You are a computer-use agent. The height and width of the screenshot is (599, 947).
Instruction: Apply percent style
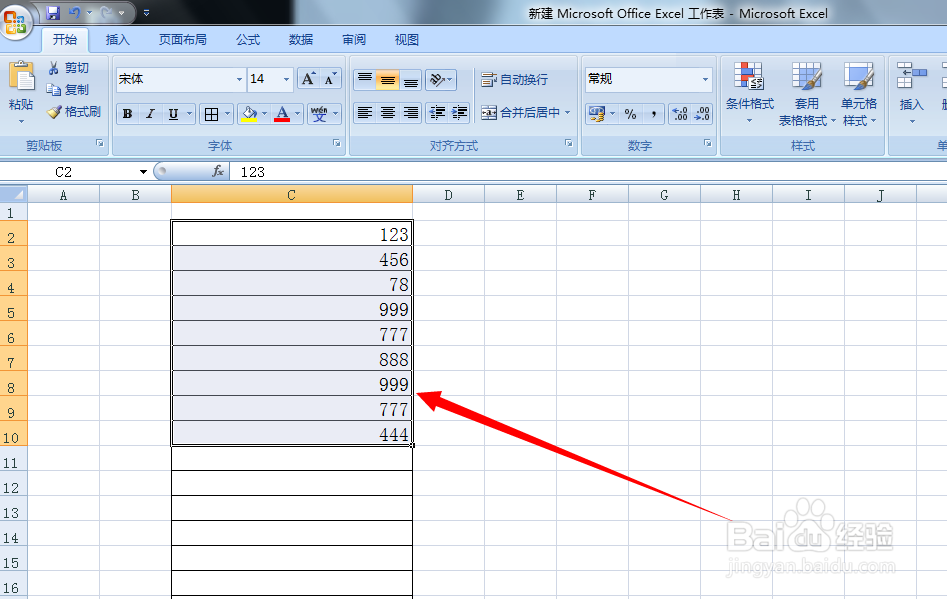(631, 114)
